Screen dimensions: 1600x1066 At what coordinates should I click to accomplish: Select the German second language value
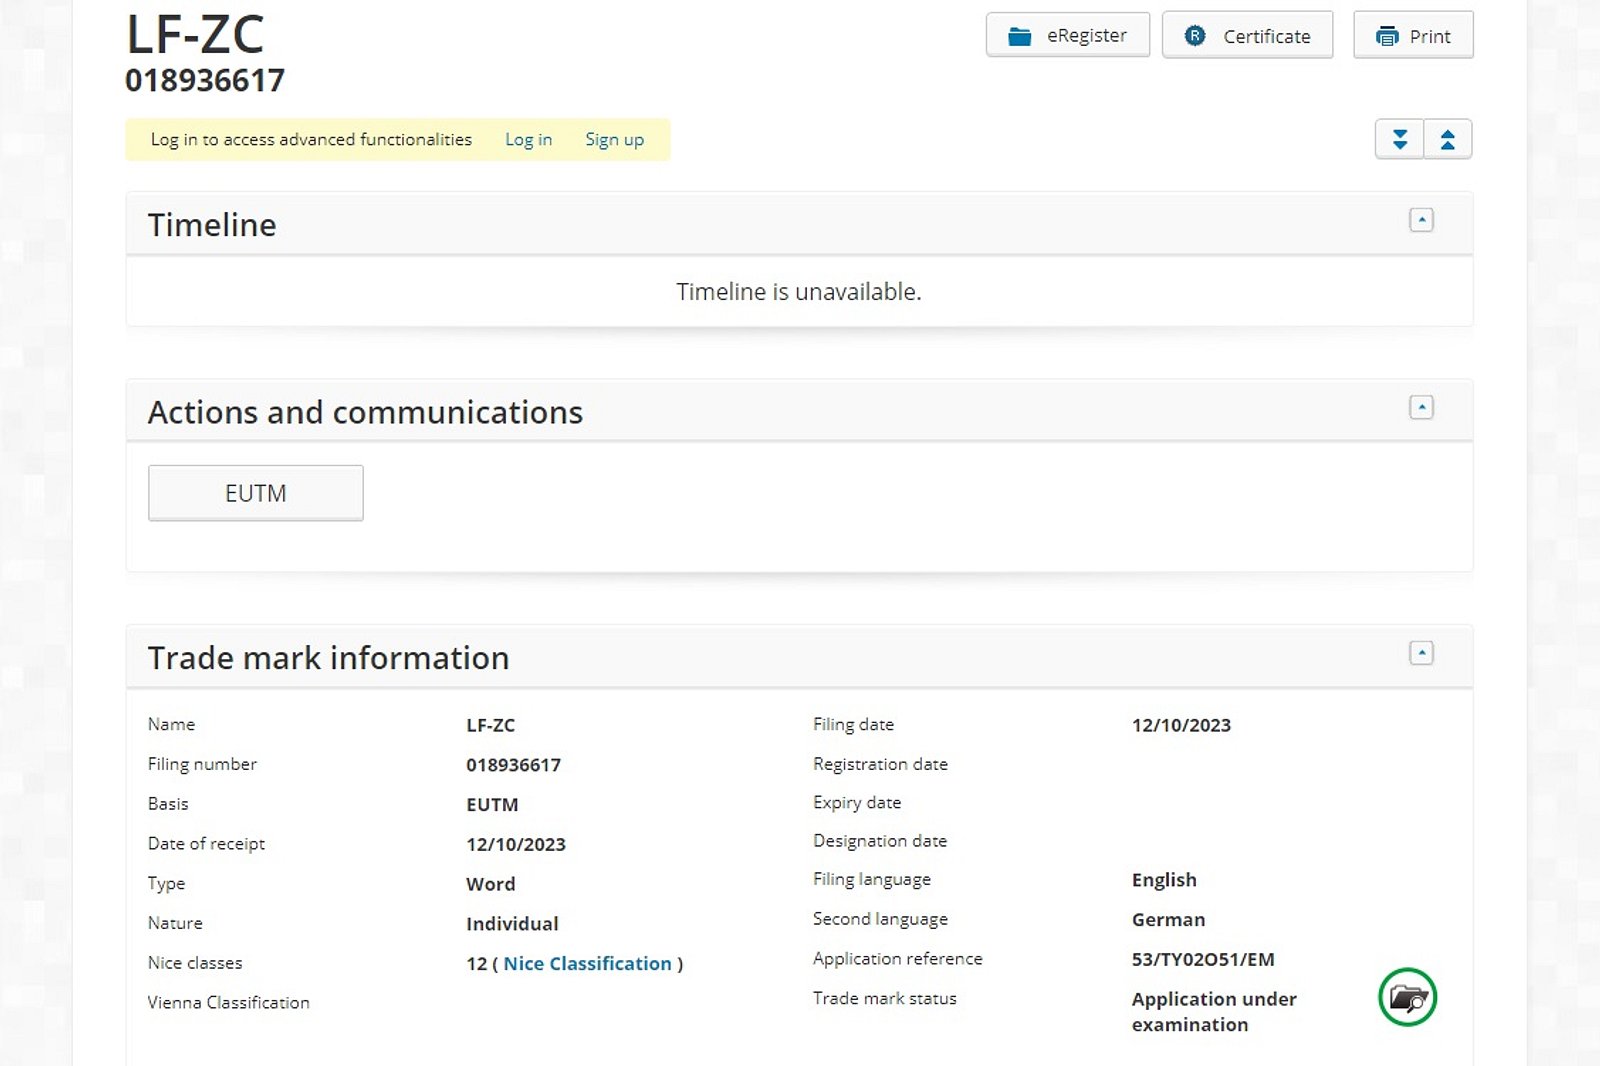pyautogui.click(x=1168, y=919)
